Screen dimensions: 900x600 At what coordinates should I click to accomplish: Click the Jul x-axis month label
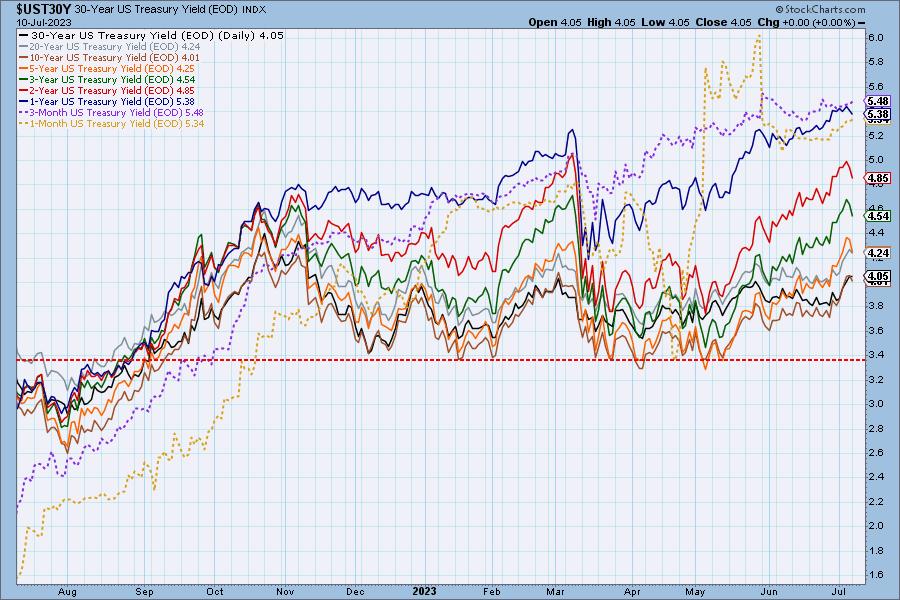[x=840, y=592]
